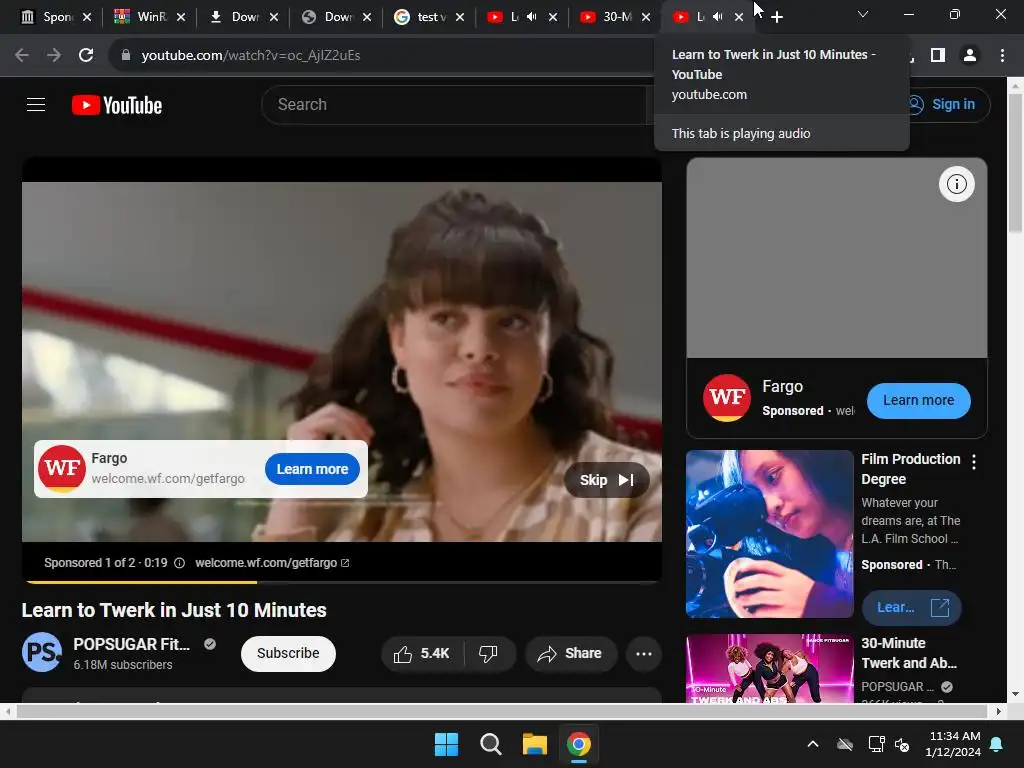
Task: Click Learn button on Film School ad
Action: coord(911,607)
